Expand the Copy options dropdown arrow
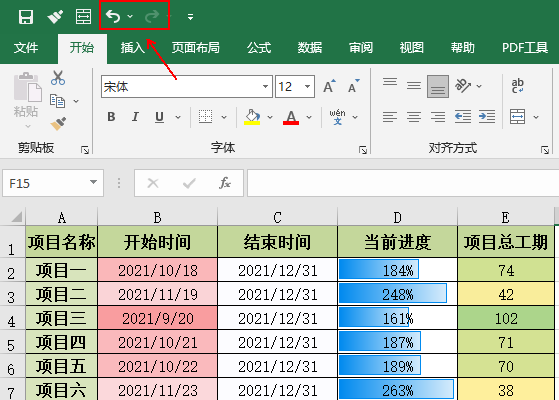The height and width of the screenshot is (400, 559). pos(76,101)
